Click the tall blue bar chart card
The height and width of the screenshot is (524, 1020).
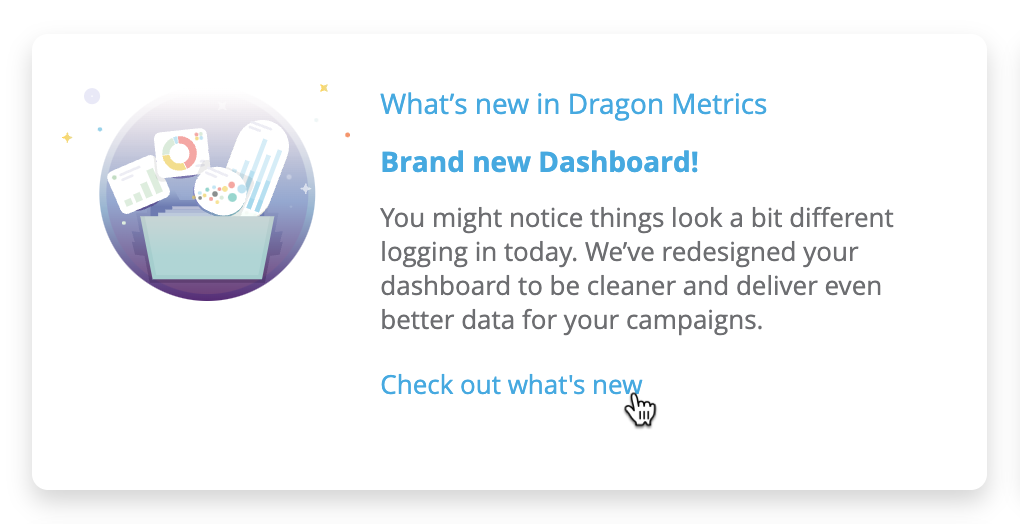pyautogui.click(x=260, y=172)
